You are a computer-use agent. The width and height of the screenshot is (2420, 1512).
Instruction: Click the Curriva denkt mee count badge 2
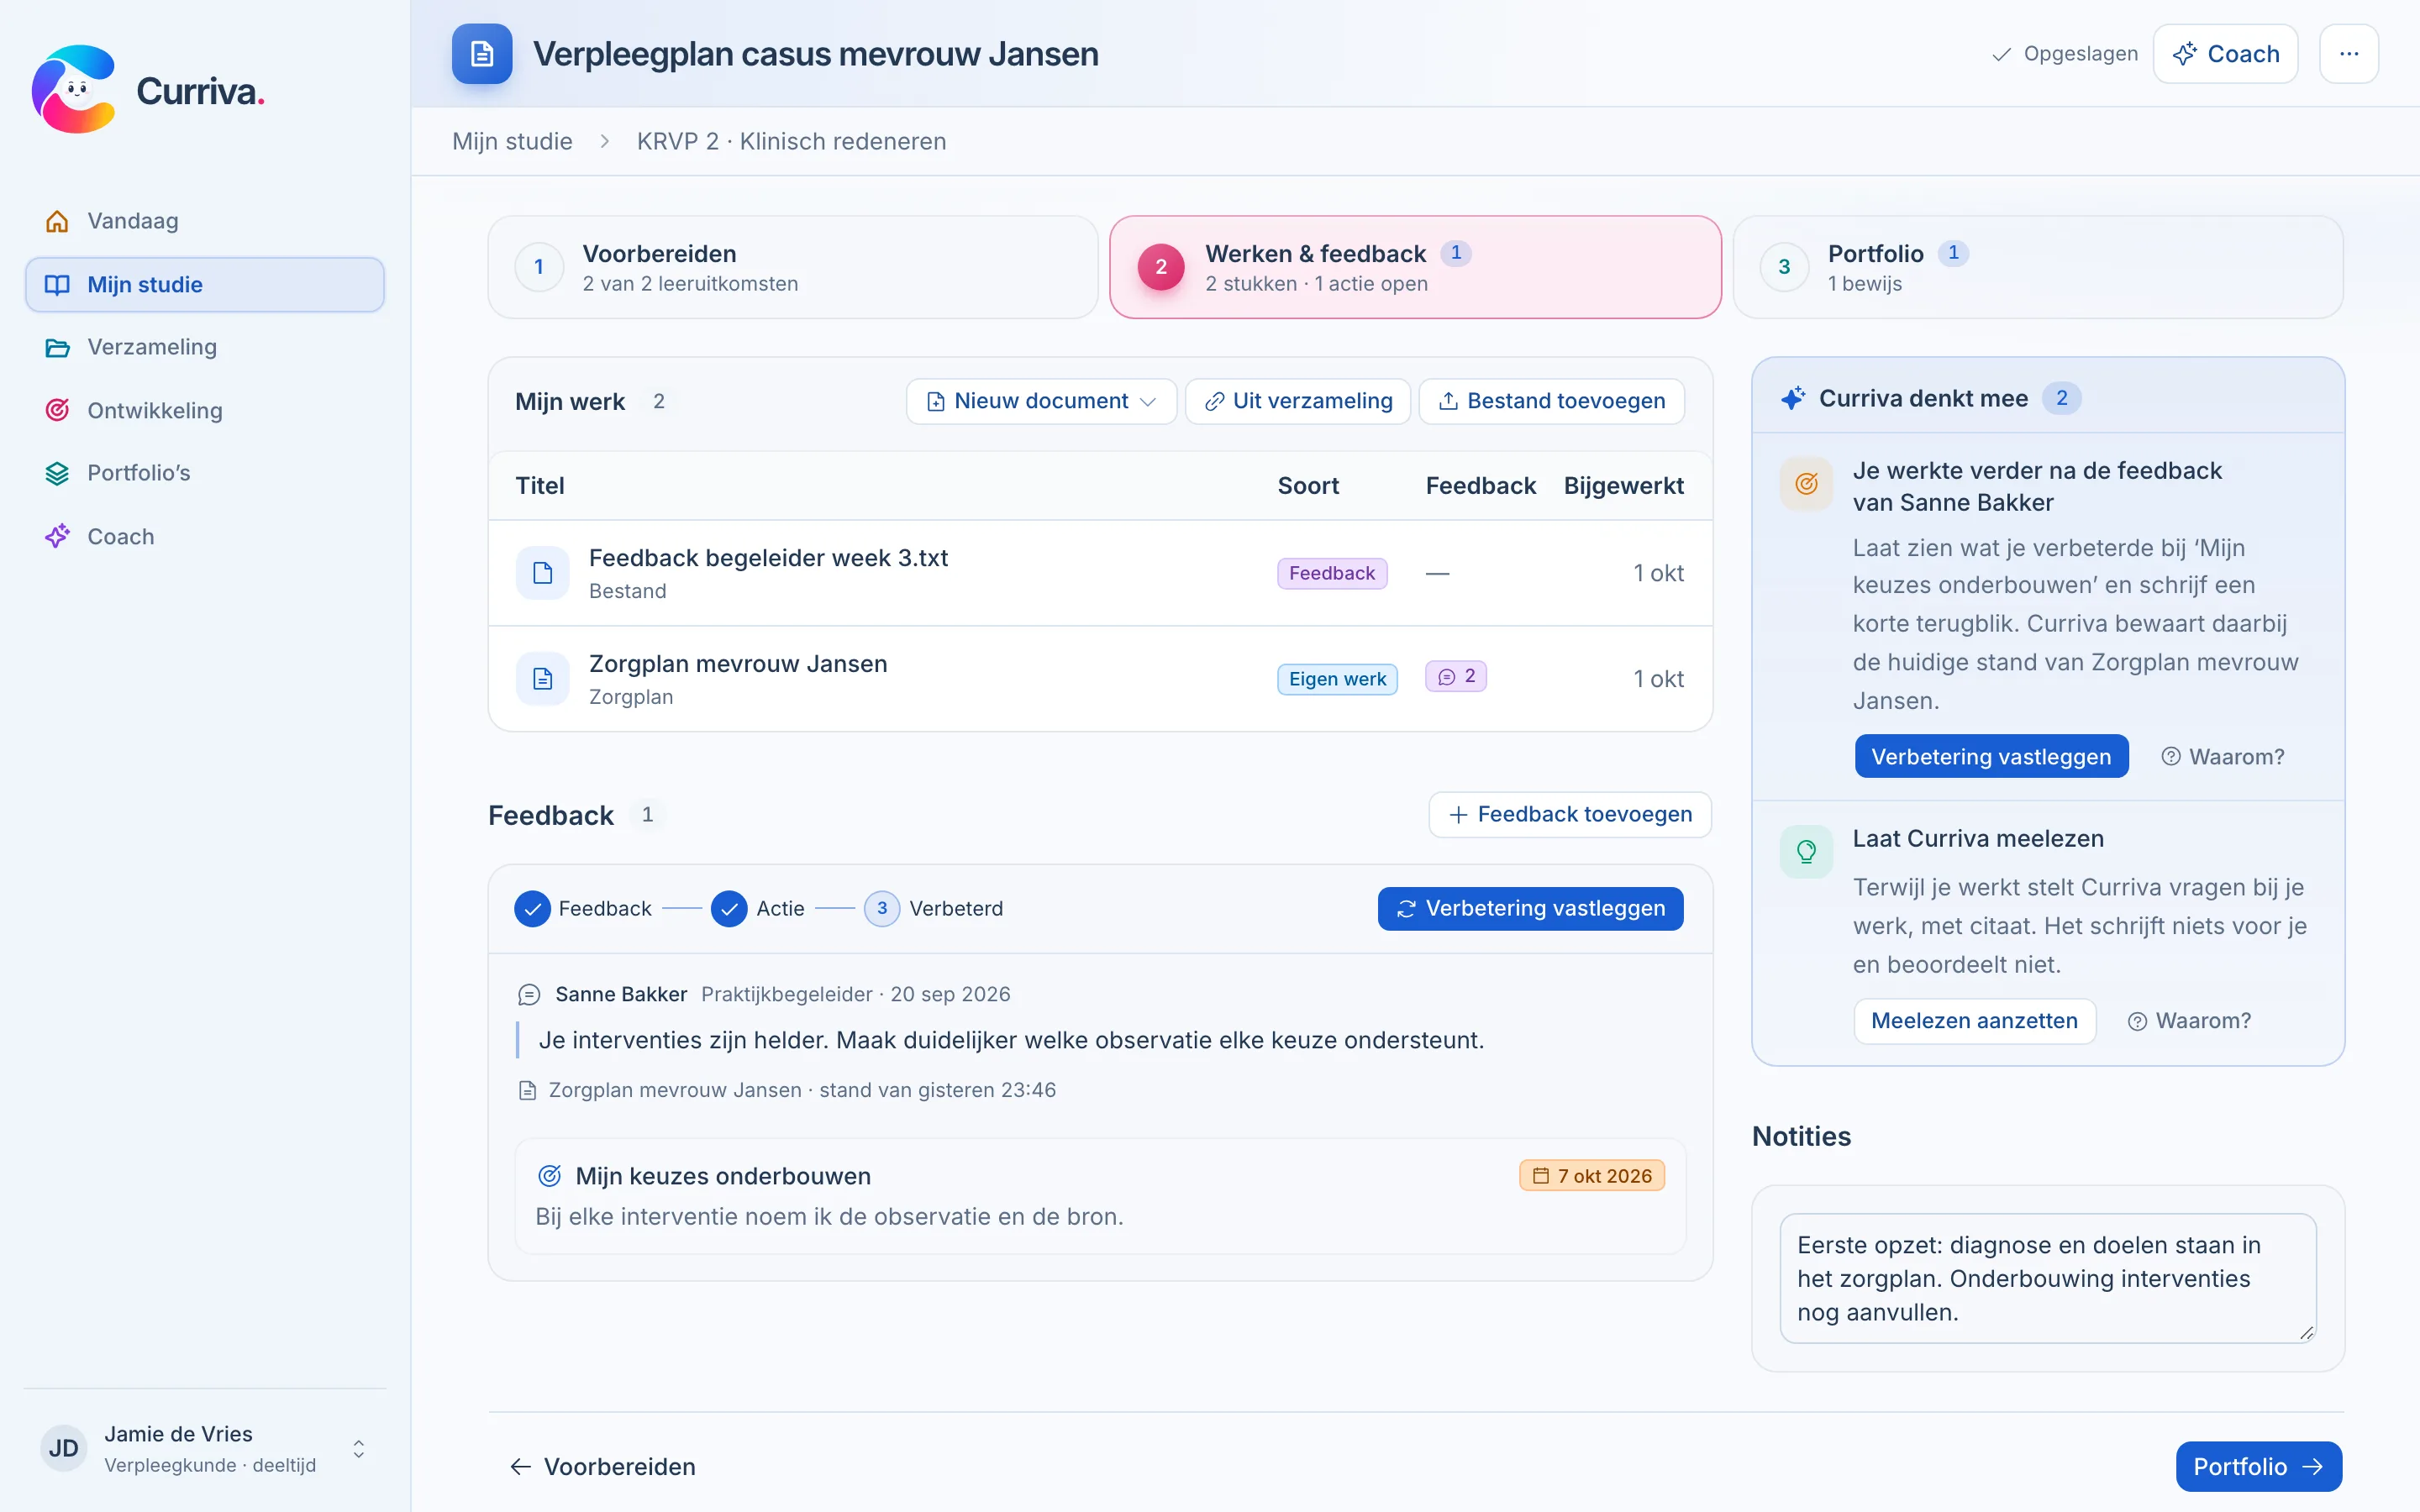[2061, 398]
